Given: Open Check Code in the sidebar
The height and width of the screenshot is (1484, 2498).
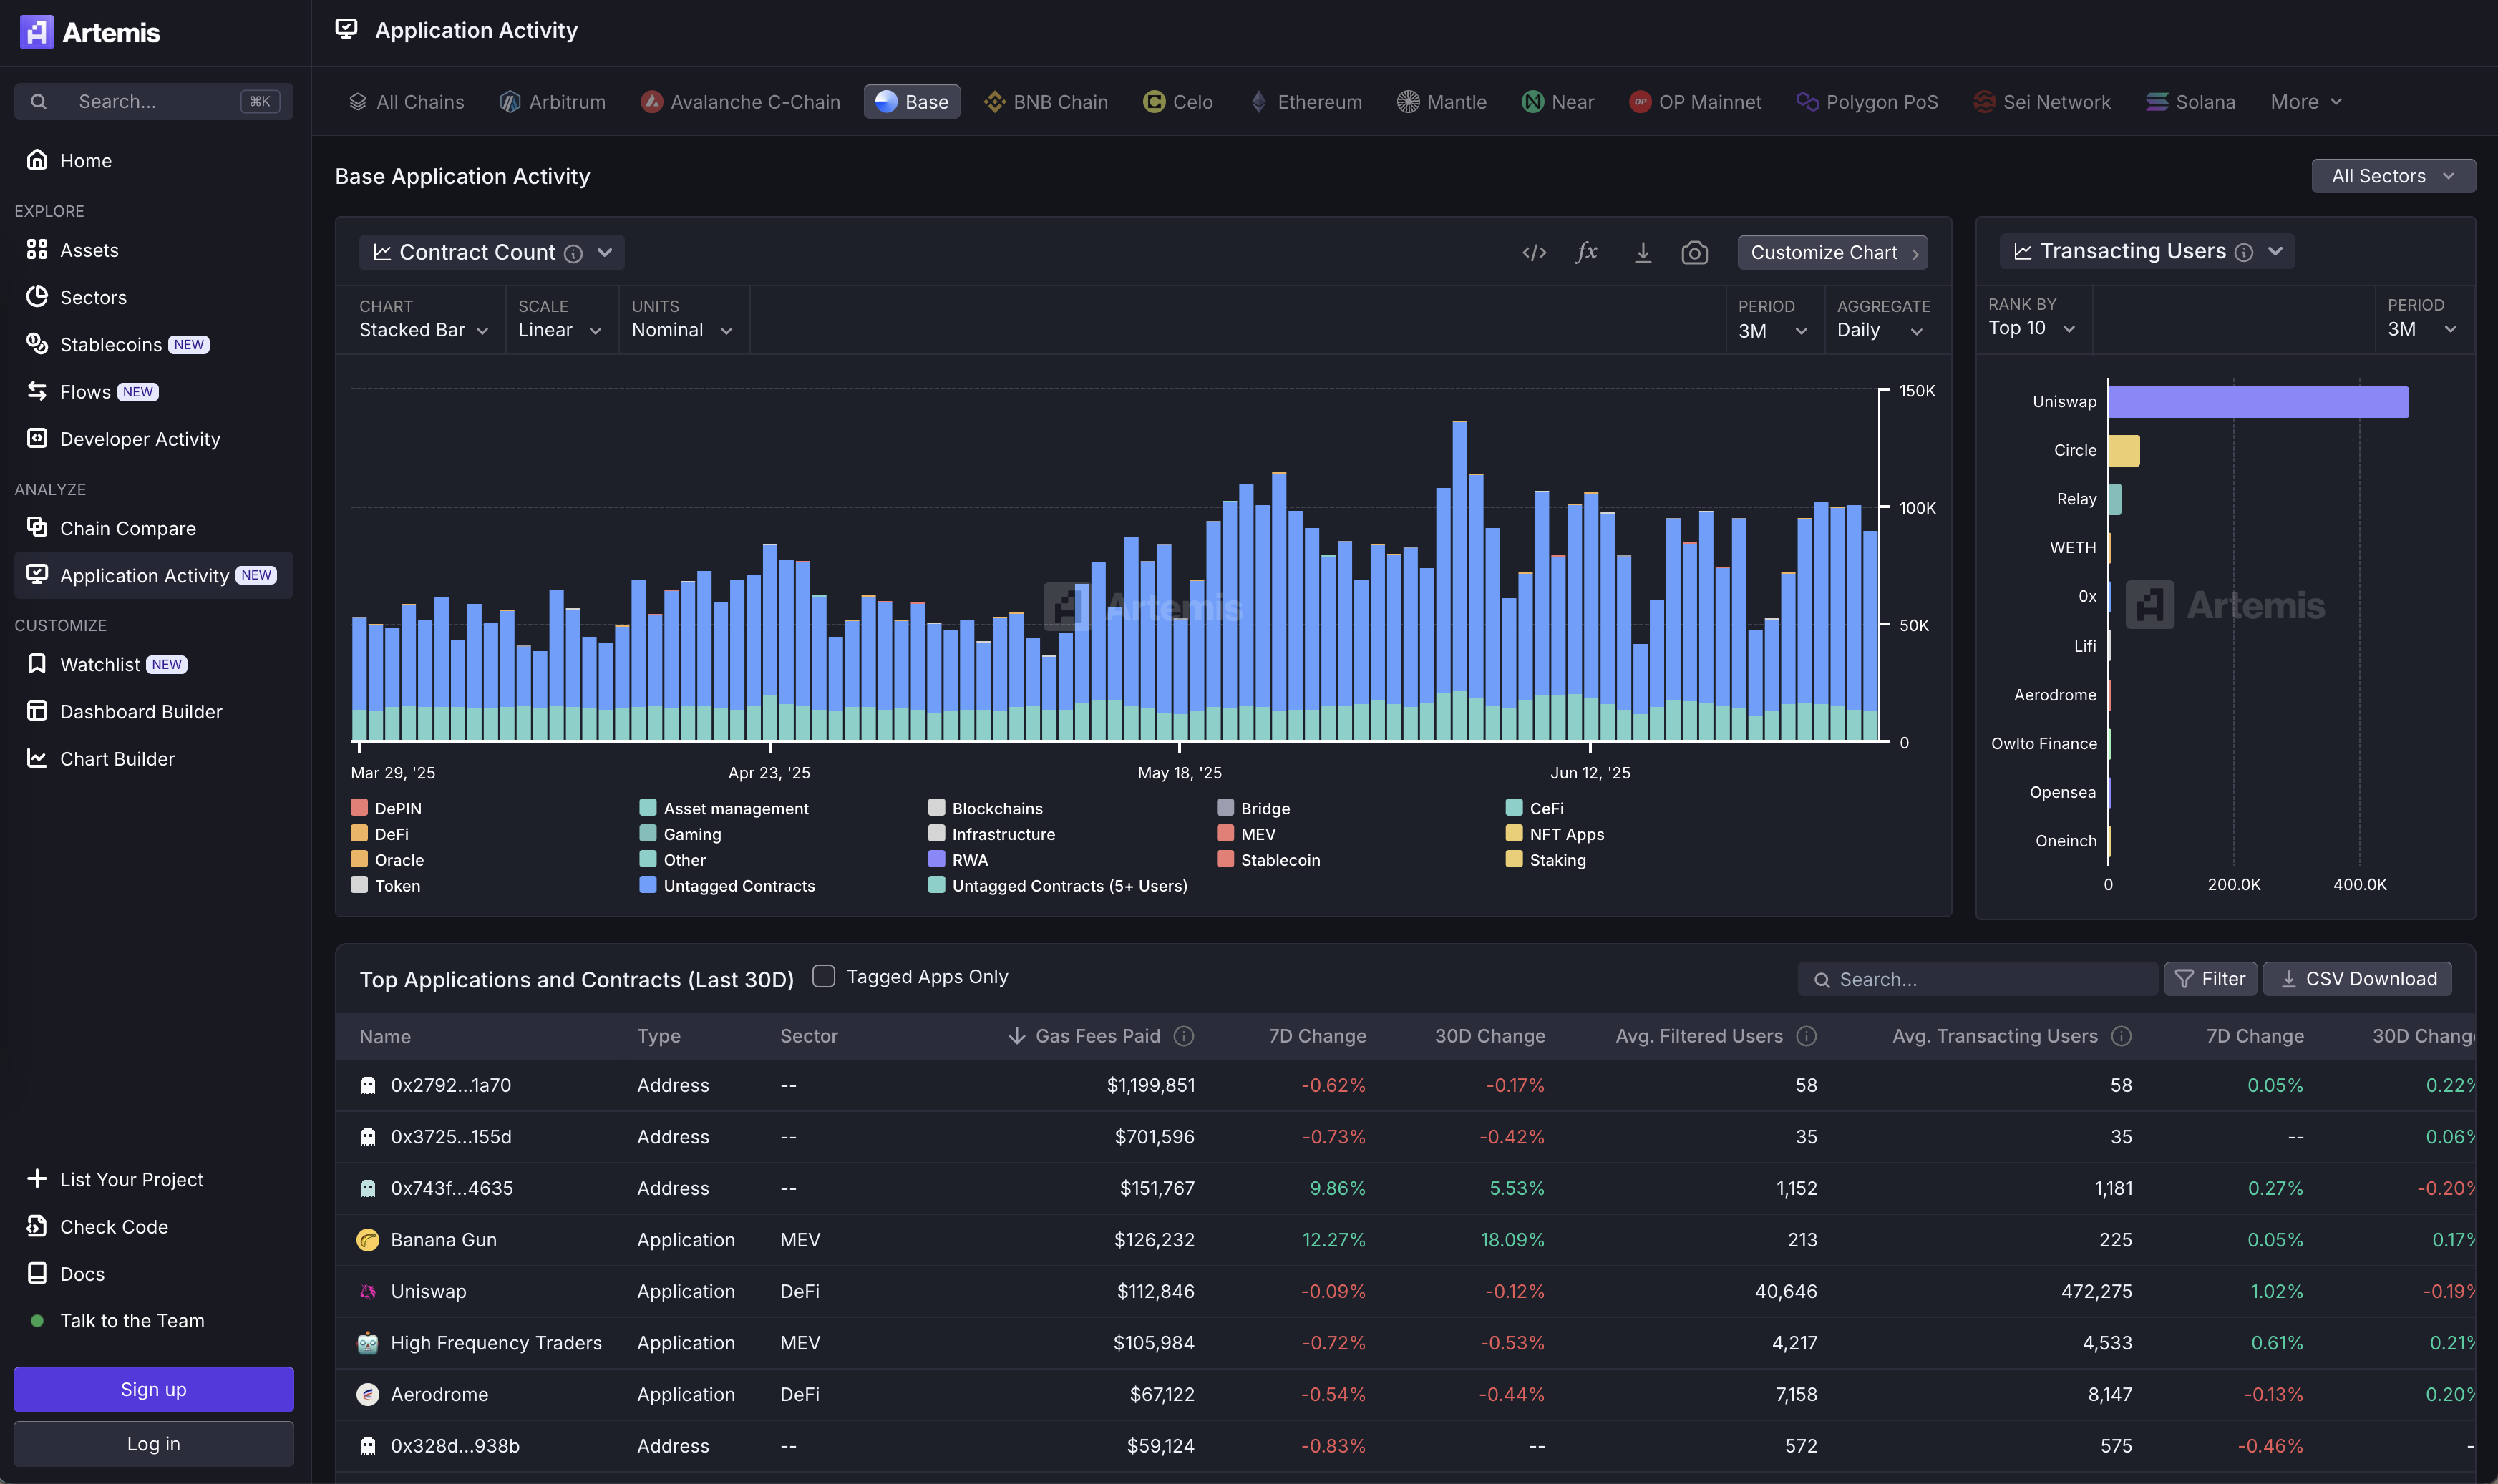Looking at the screenshot, I should coord(114,1227).
